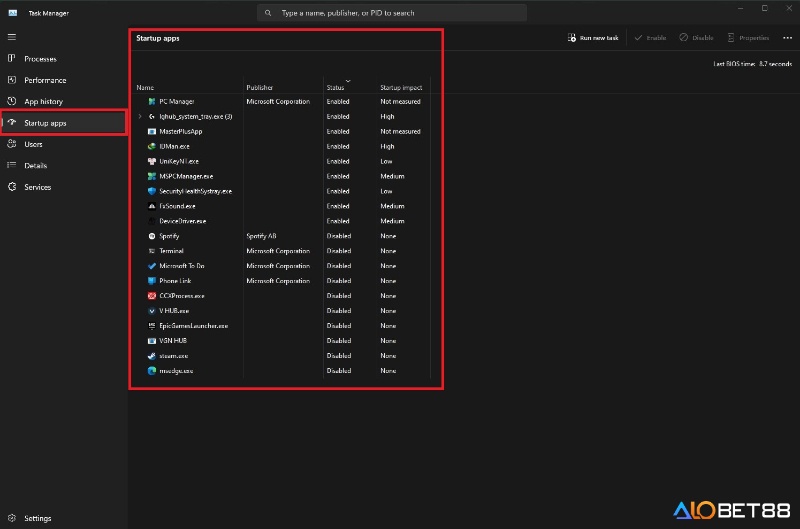Select the steam.exe row name

click(x=173, y=356)
